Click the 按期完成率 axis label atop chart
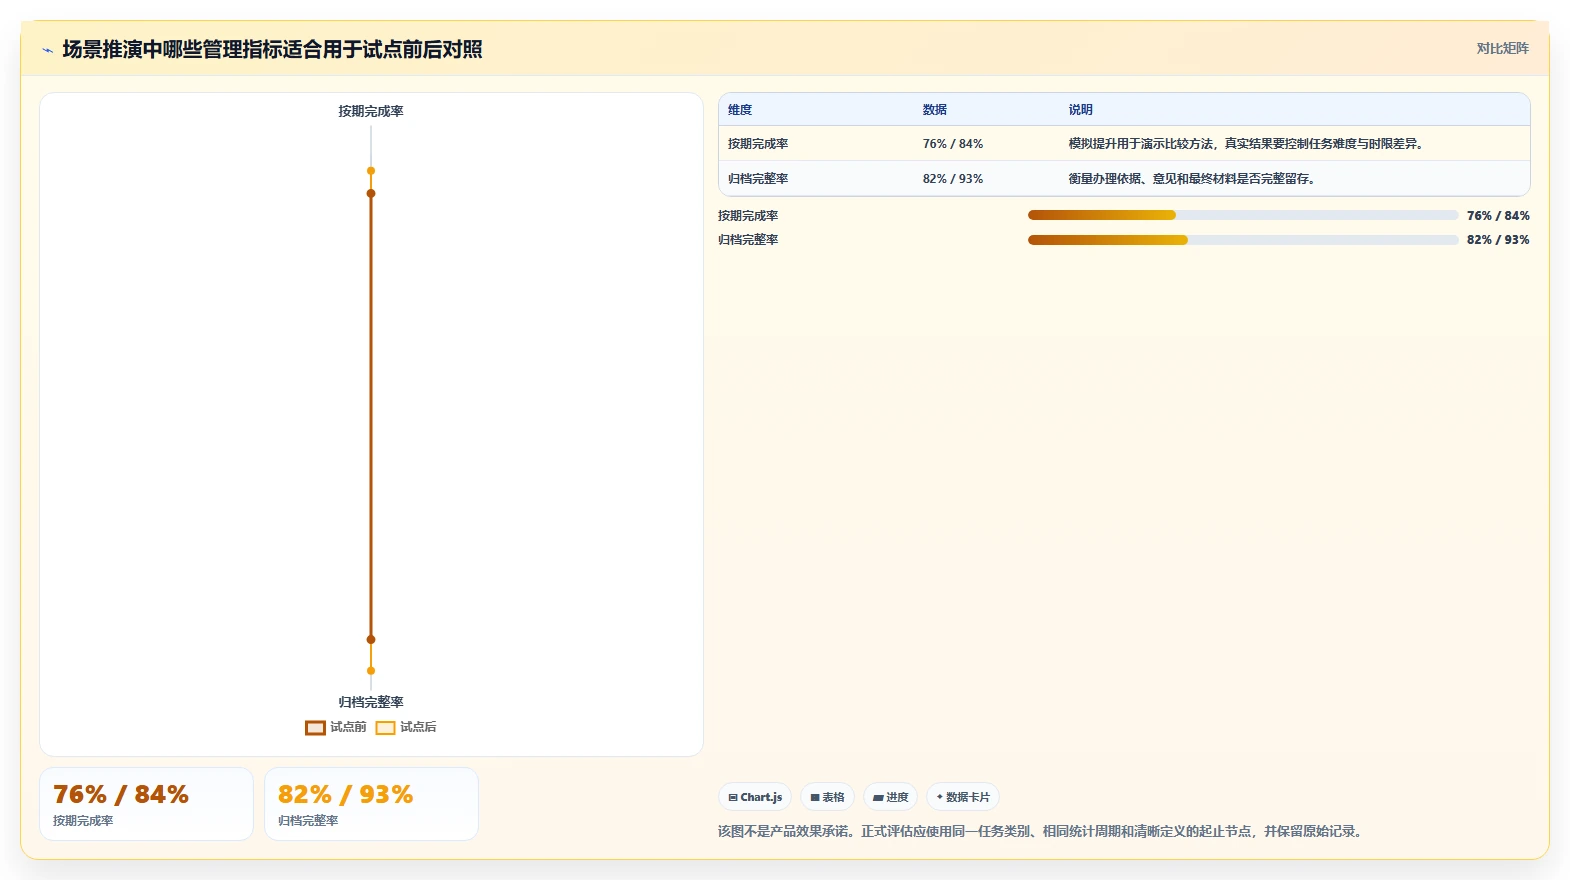This screenshot has width=1570, height=880. (371, 111)
